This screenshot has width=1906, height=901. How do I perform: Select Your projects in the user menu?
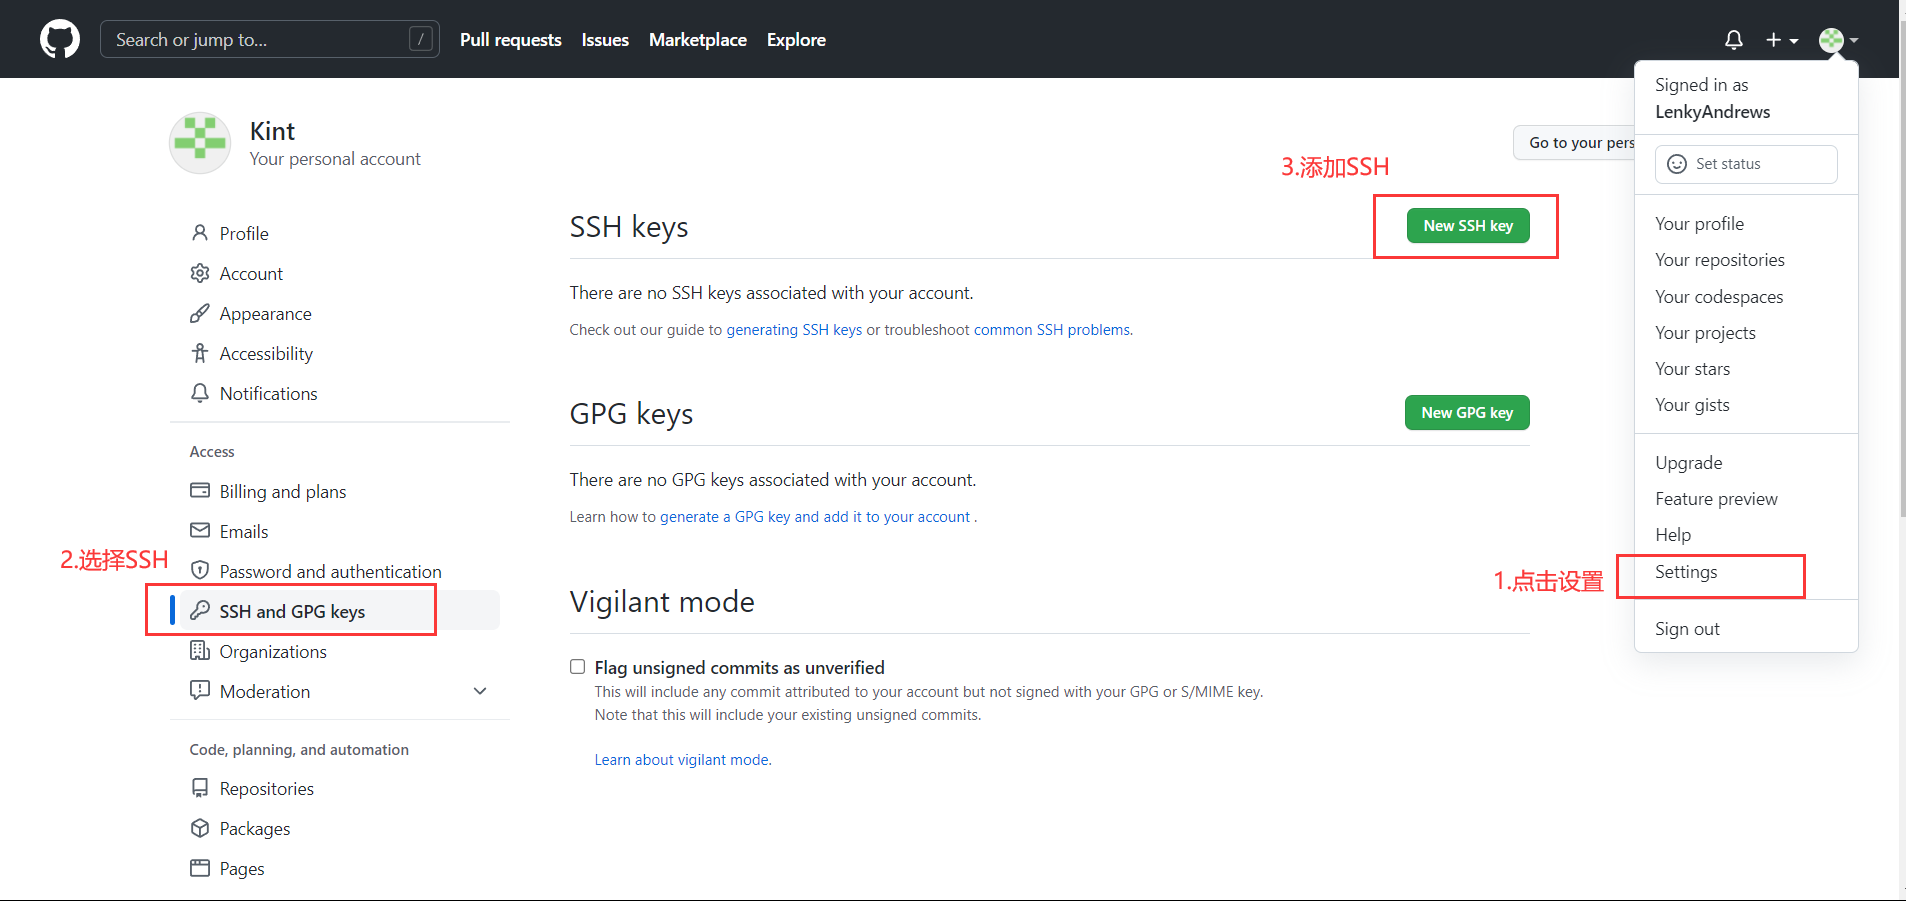pyautogui.click(x=1746, y=333)
